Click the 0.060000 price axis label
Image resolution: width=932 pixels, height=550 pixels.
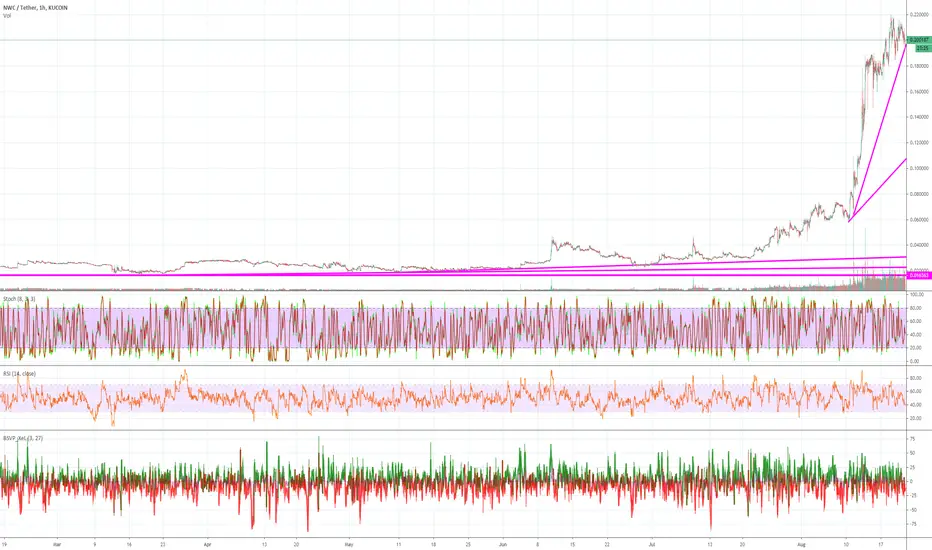pyautogui.click(x=919, y=219)
